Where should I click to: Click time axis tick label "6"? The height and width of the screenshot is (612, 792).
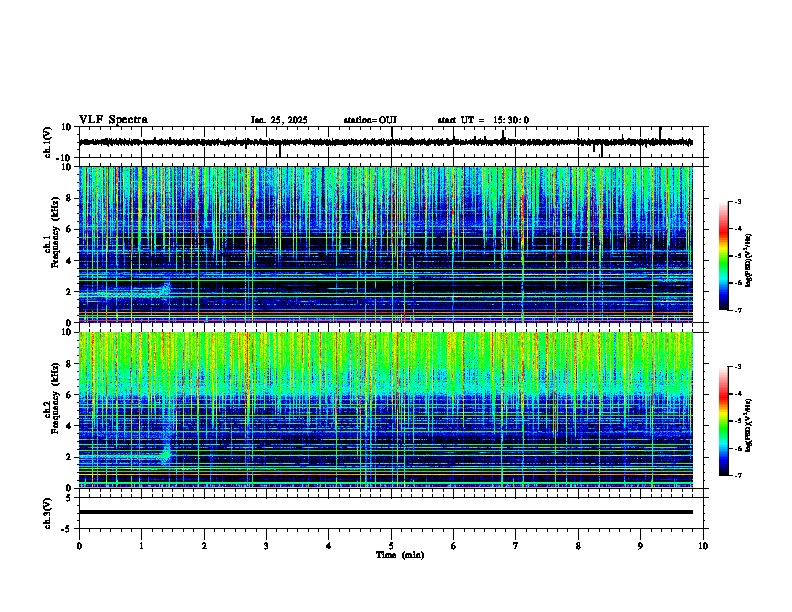click(x=454, y=546)
